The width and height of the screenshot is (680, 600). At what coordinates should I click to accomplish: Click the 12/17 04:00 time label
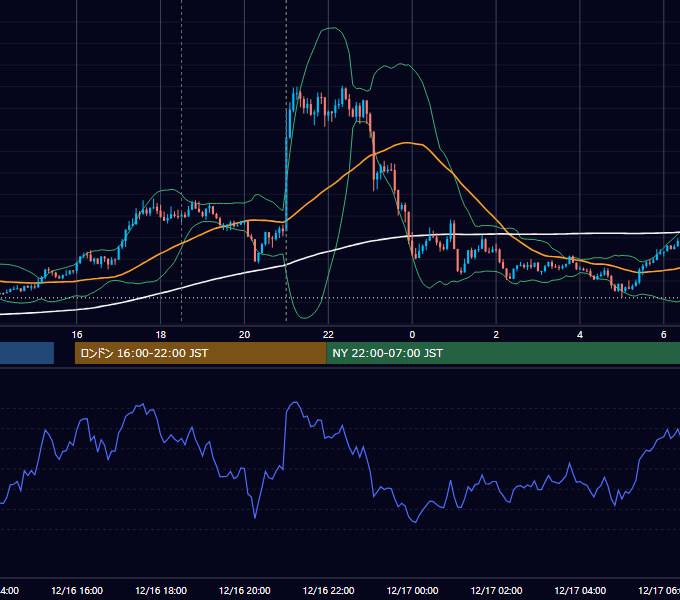tap(580, 590)
